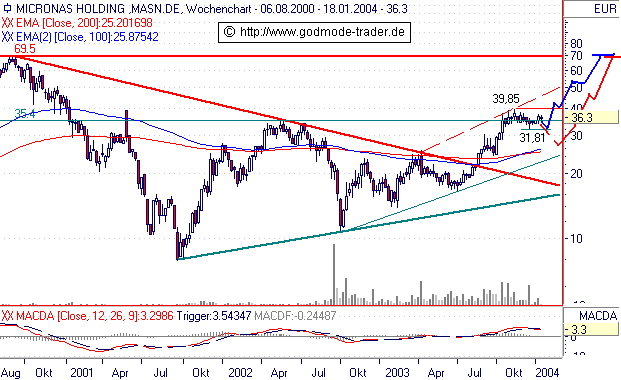Click the 2004 date axis label

[x=547, y=373]
